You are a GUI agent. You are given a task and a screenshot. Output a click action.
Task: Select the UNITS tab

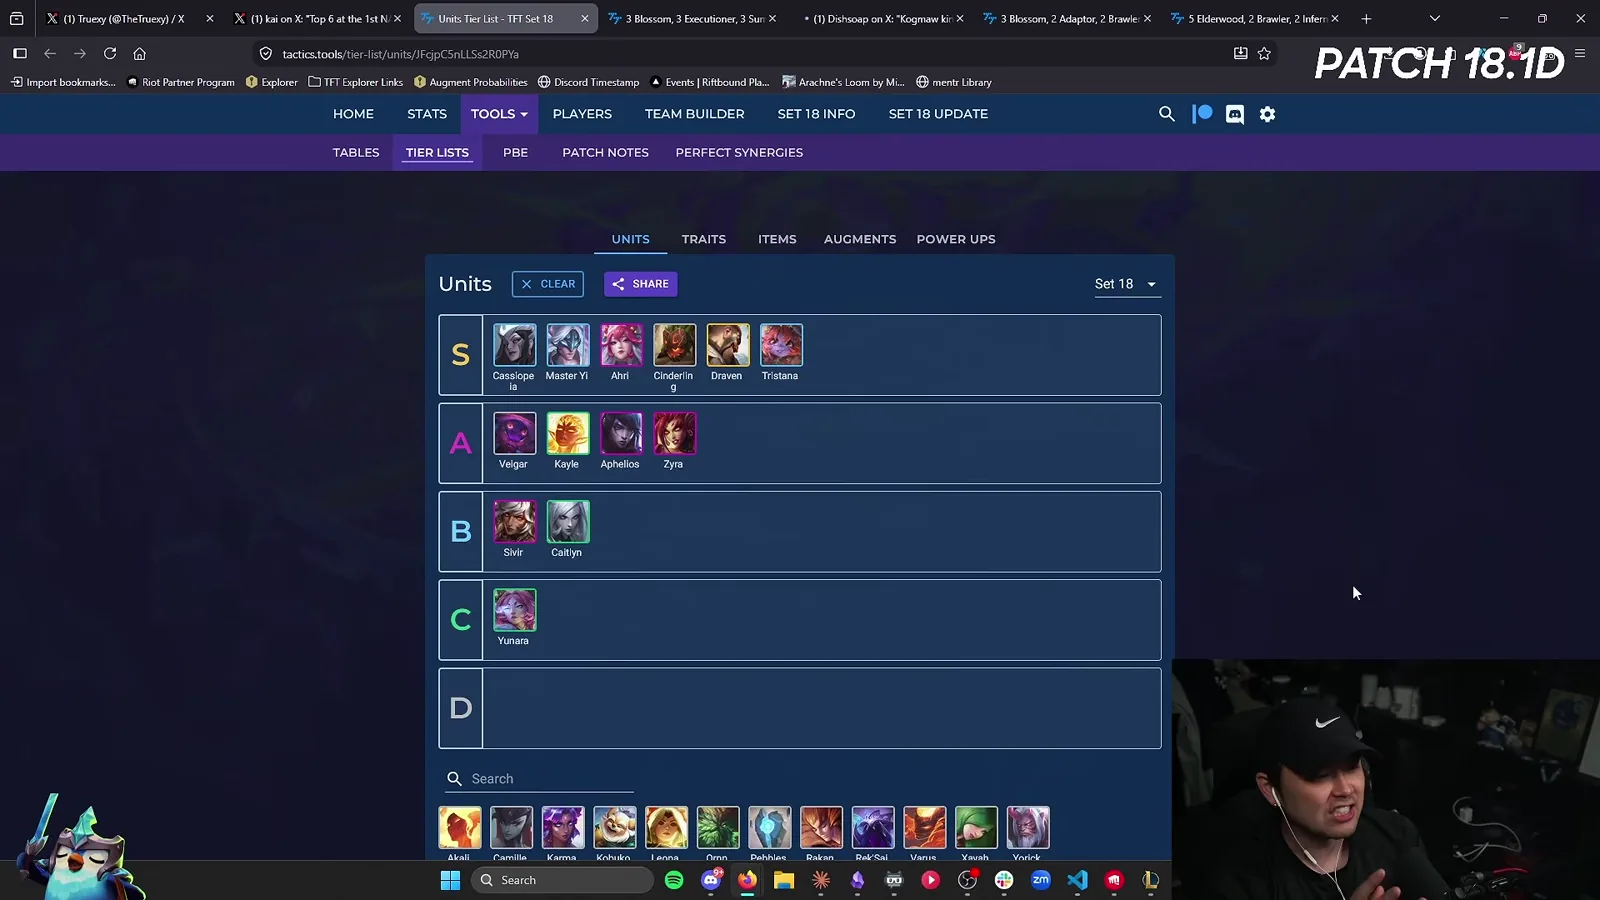coord(631,239)
